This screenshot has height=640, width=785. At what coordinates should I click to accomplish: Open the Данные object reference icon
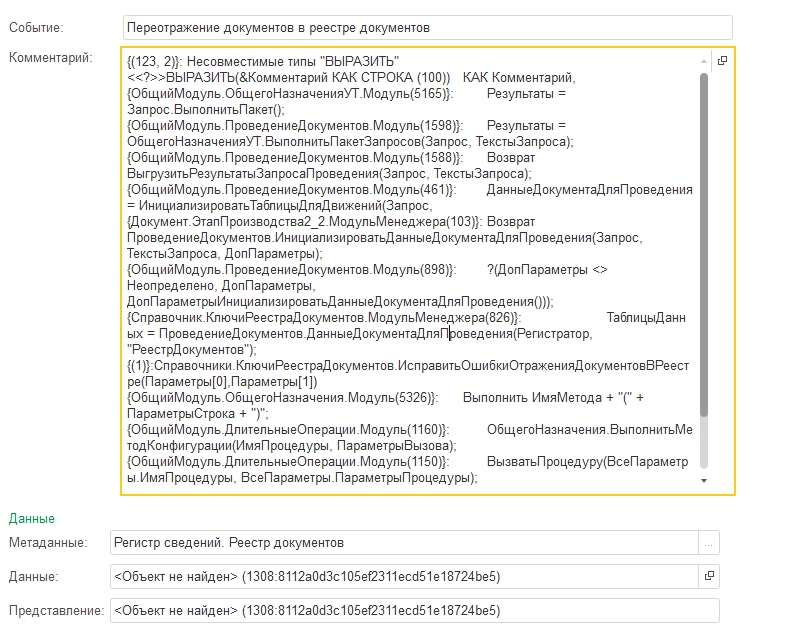pos(709,577)
